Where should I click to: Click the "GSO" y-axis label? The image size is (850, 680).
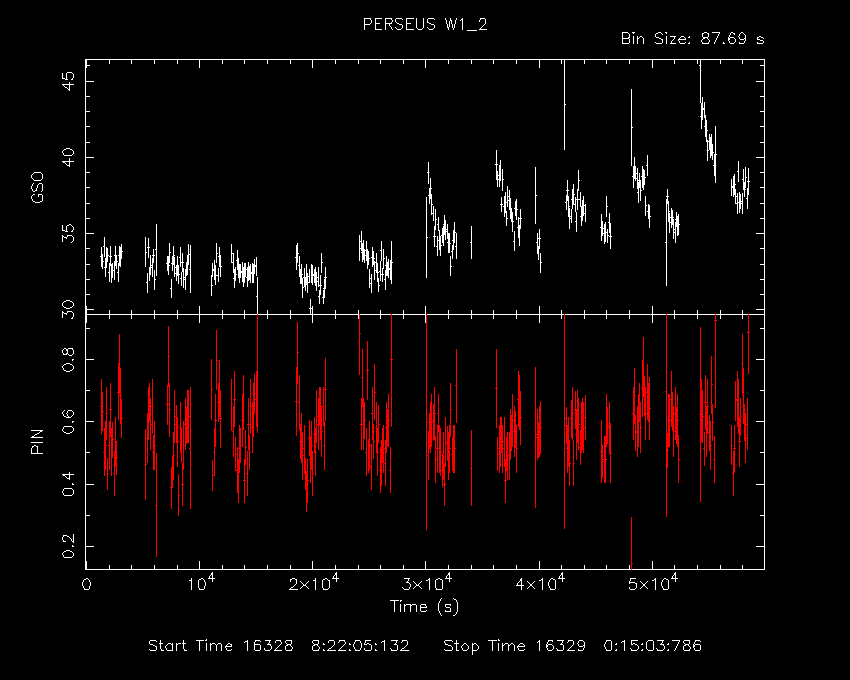click(x=37, y=187)
